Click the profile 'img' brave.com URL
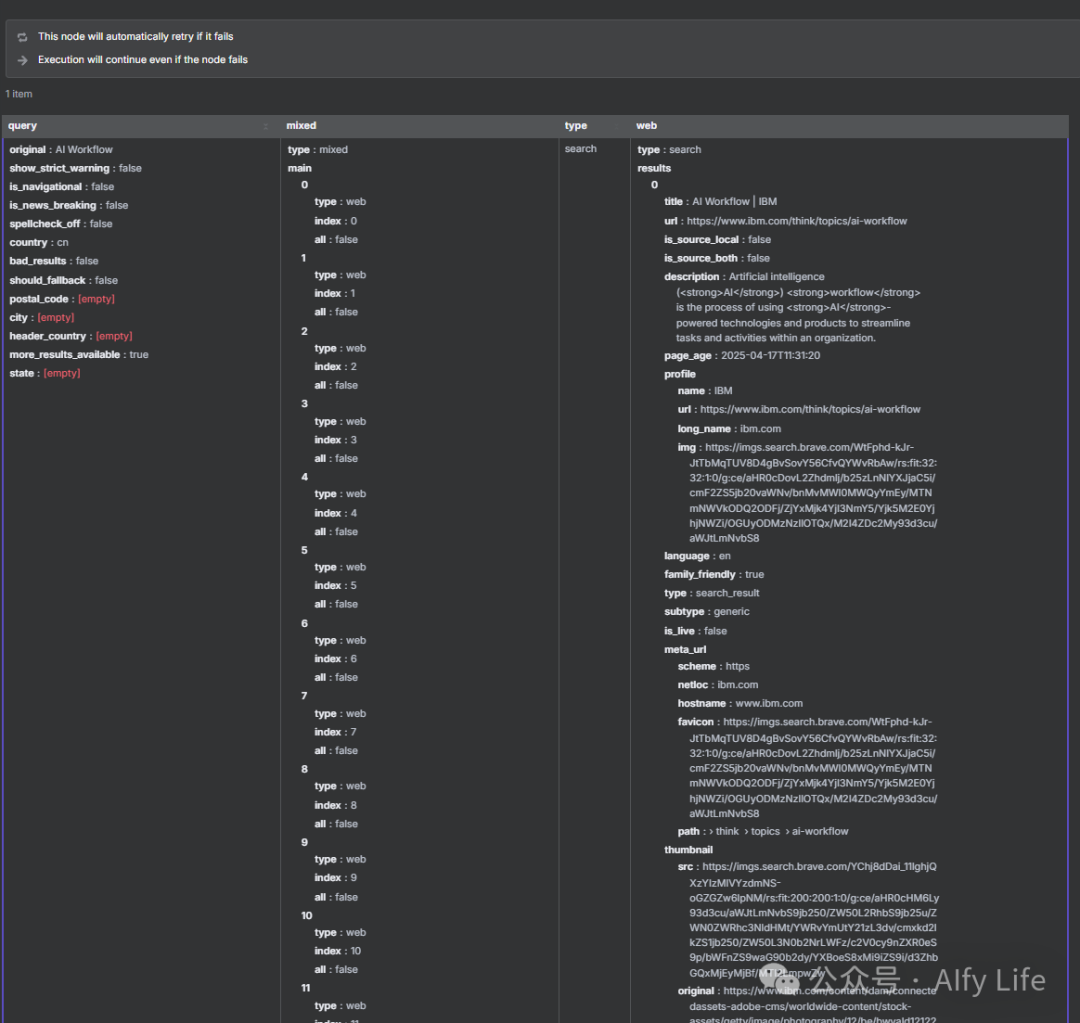This screenshot has height=1023, width=1080. [807, 493]
